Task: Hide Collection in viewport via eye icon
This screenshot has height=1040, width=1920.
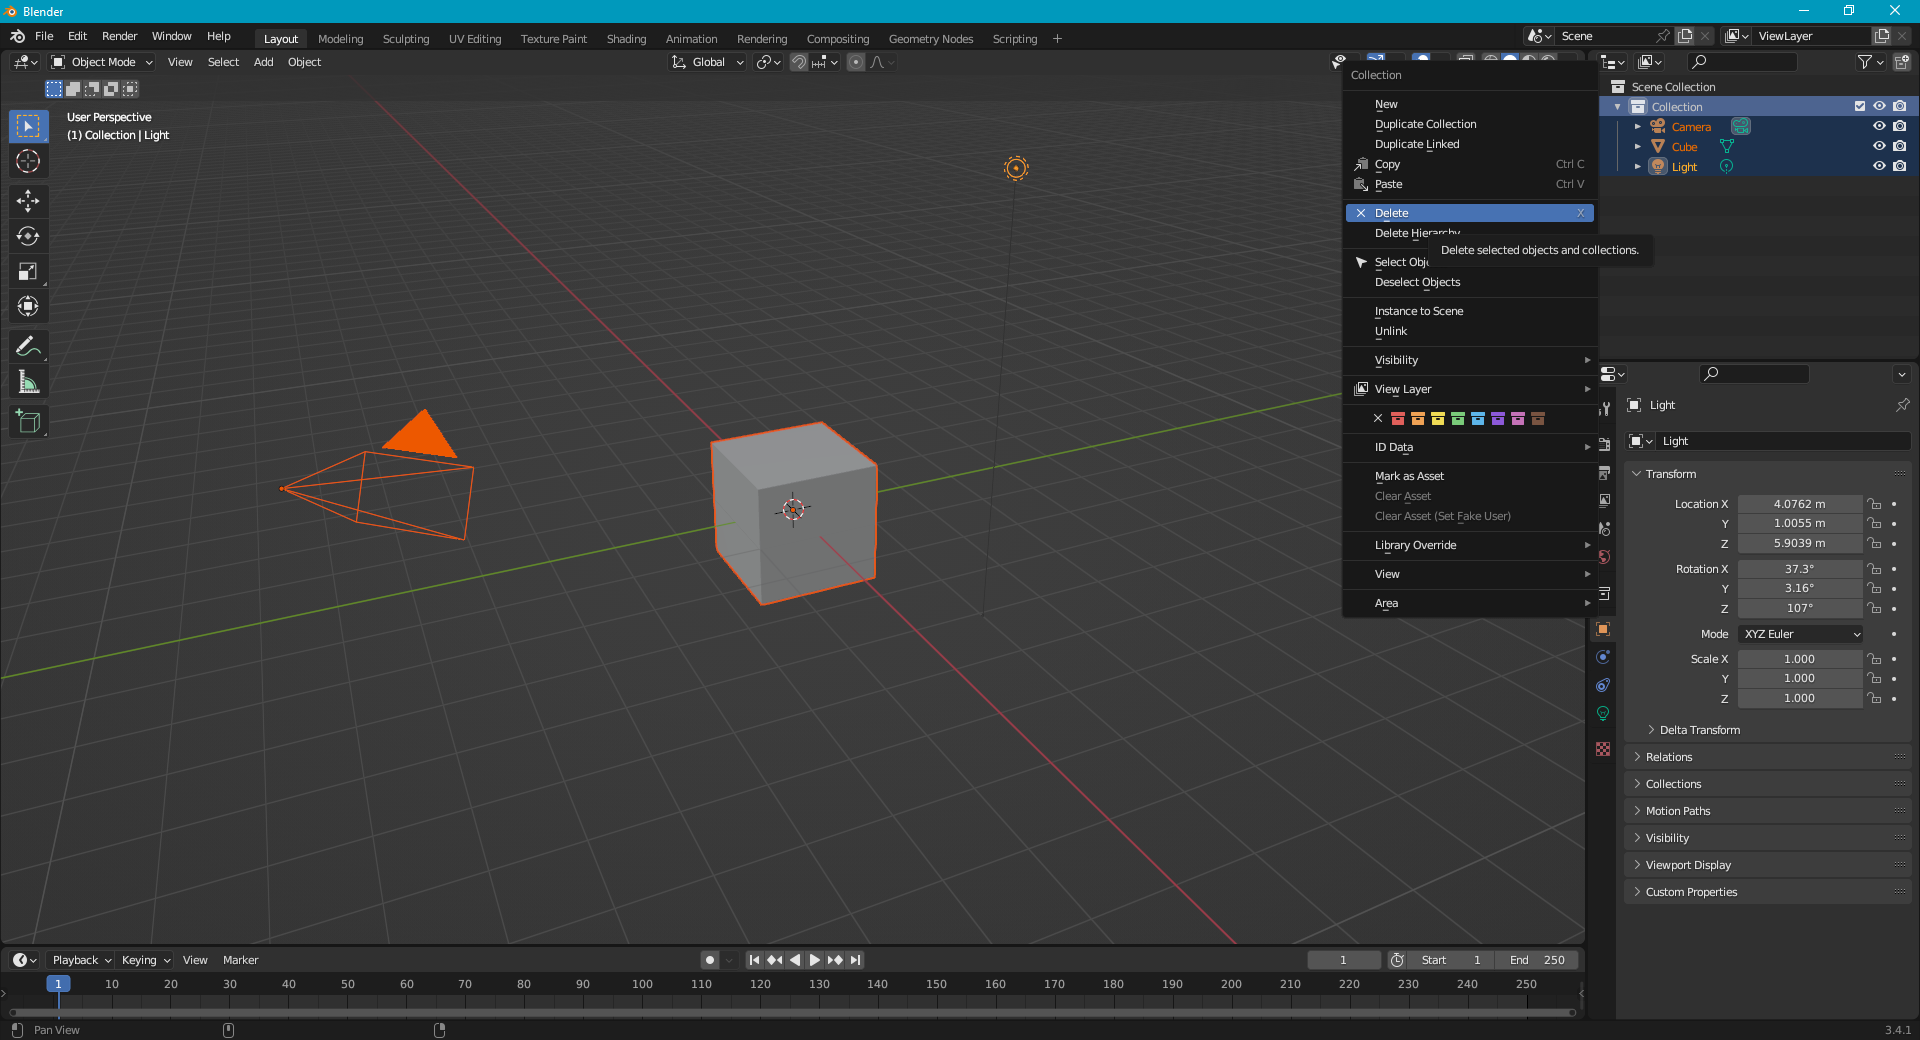Action: pos(1879,107)
